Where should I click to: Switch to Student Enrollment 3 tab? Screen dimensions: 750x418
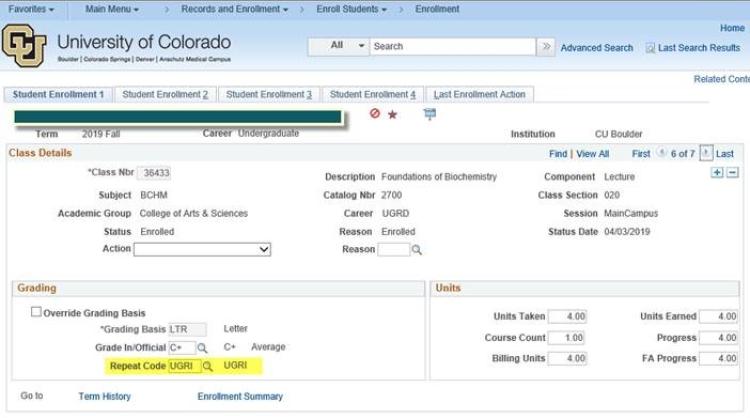269,95
